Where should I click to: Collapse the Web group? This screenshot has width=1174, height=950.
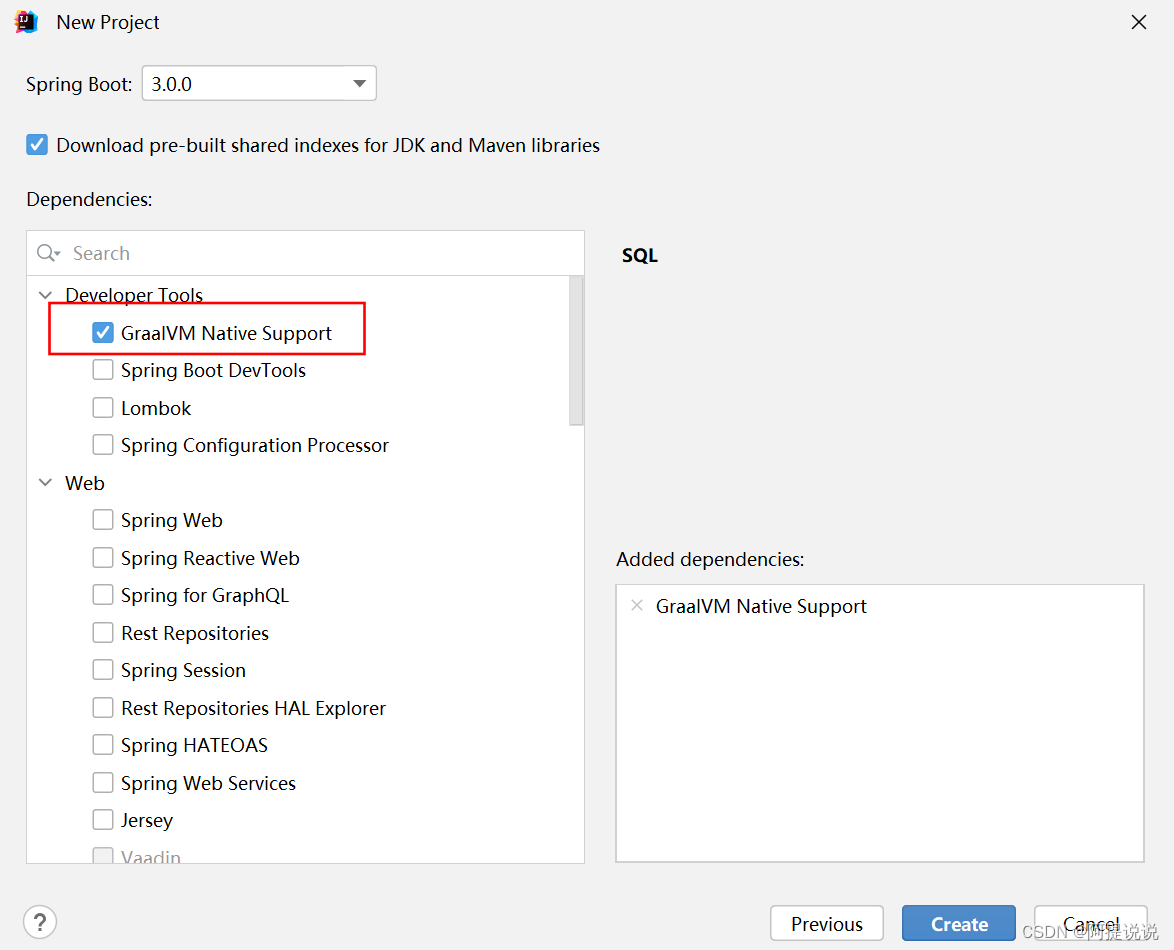click(46, 483)
